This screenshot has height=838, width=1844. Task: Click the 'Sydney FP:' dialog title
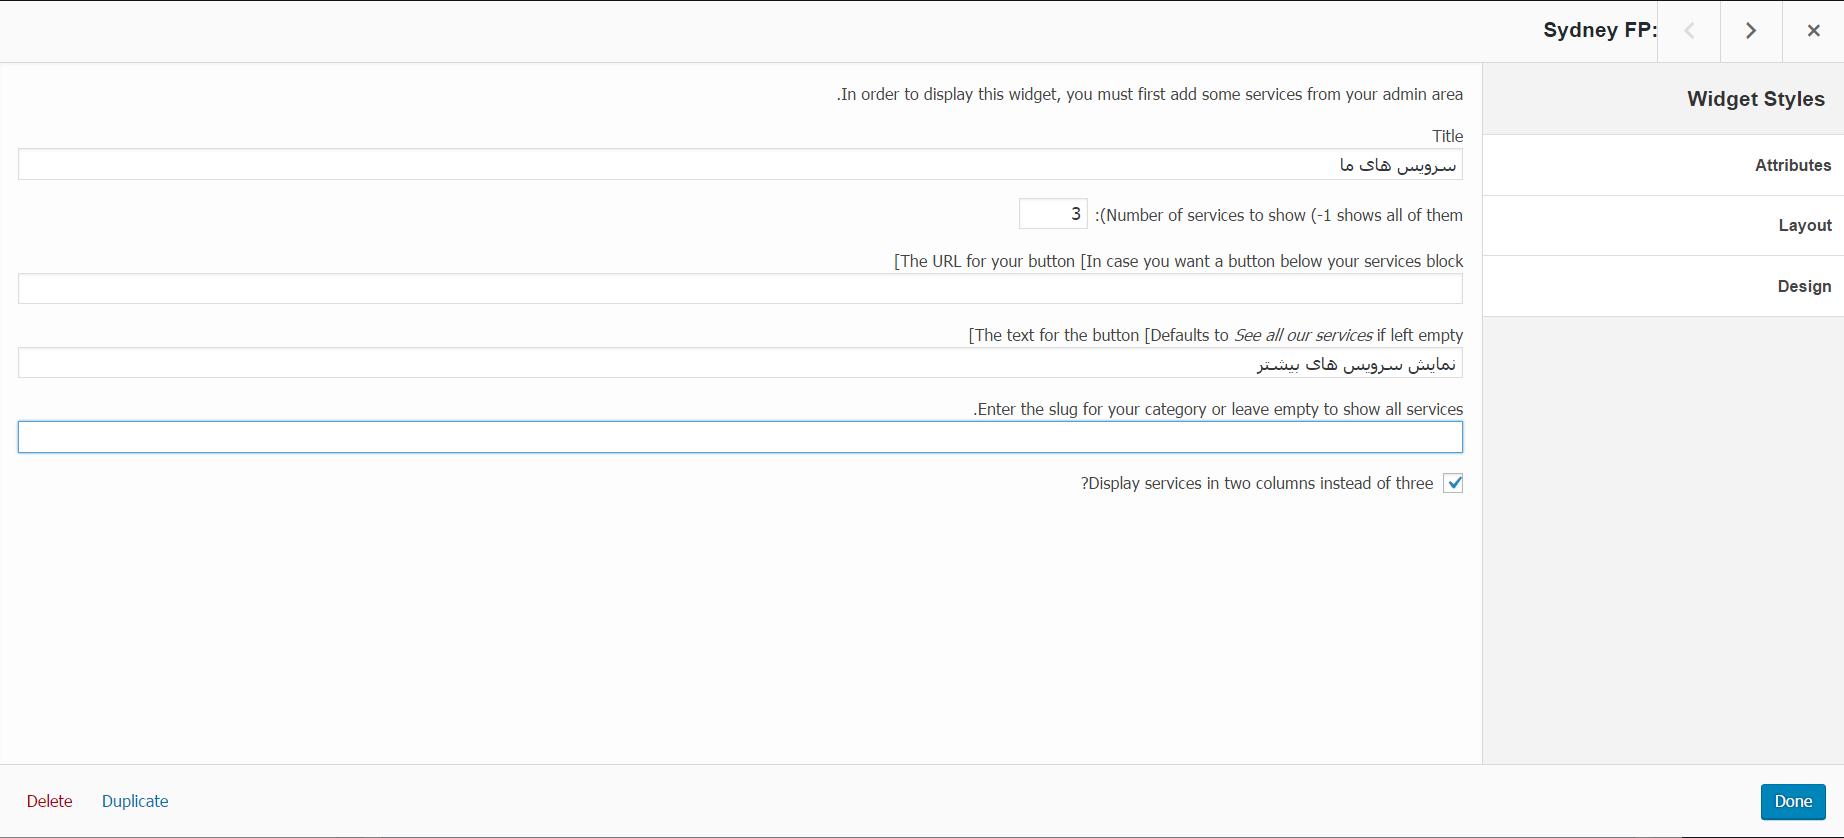coord(1599,30)
